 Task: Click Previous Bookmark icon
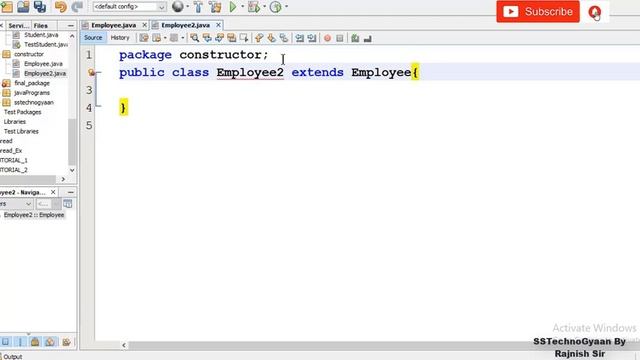pos(259,38)
